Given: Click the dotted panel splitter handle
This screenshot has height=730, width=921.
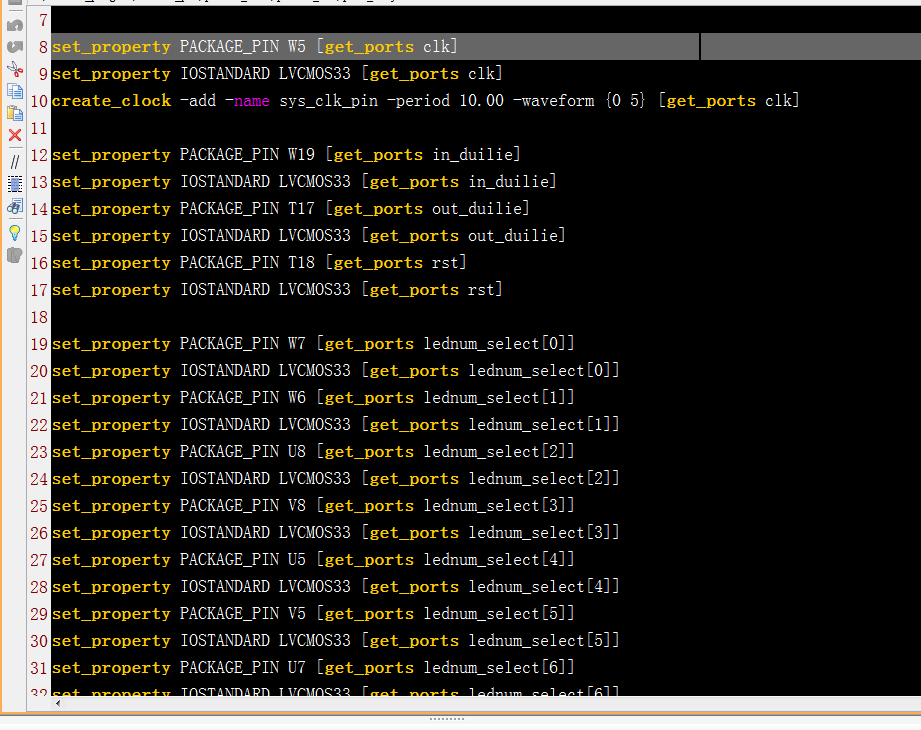Looking at the screenshot, I should pyautogui.click(x=446, y=718).
